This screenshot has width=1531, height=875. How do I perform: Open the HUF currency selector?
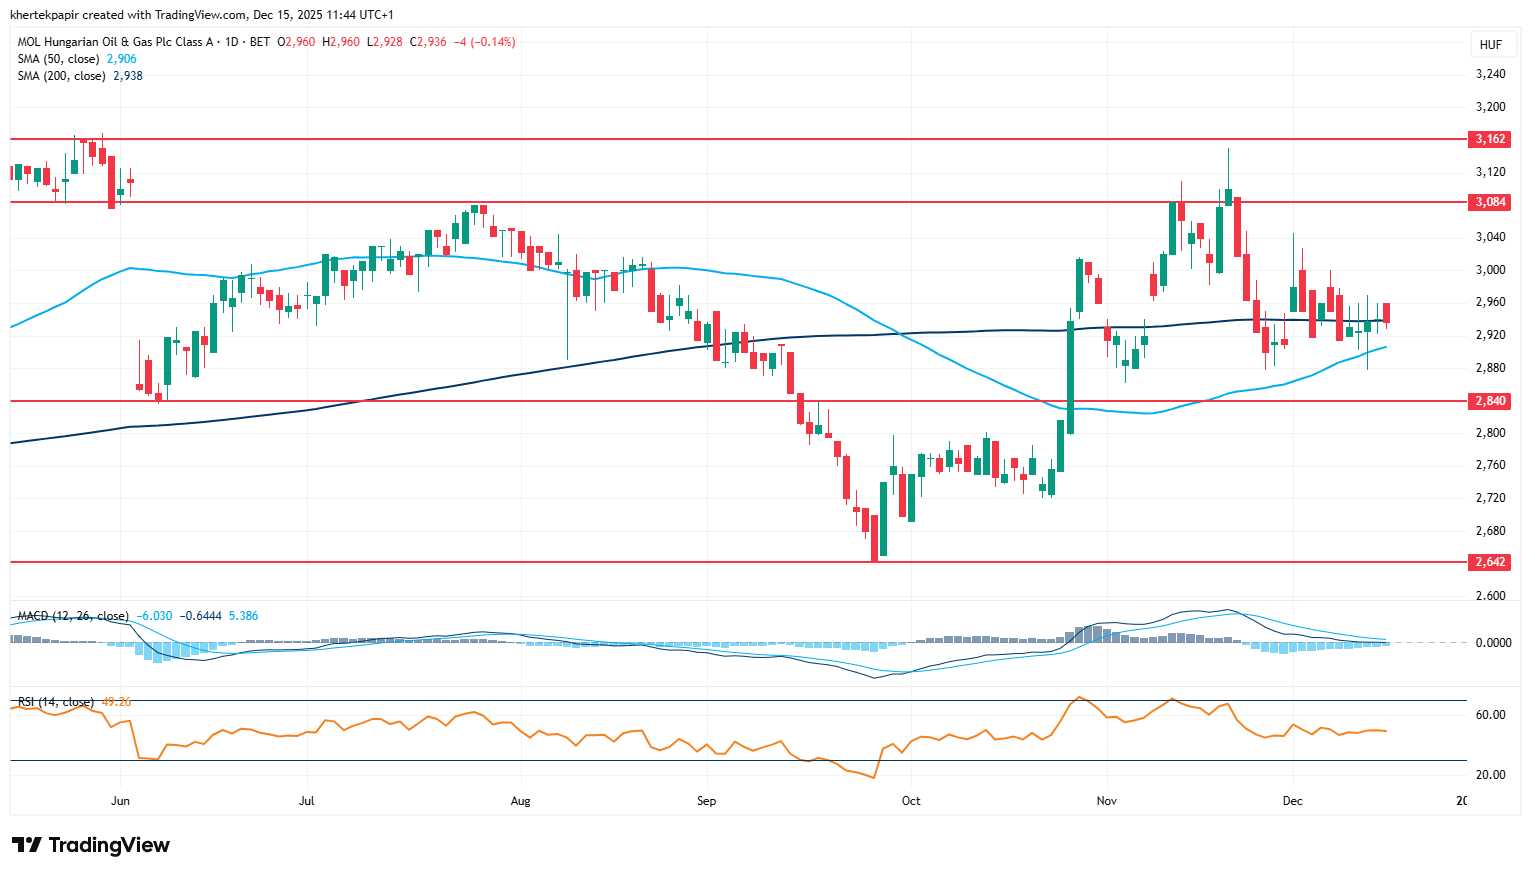point(1490,45)
